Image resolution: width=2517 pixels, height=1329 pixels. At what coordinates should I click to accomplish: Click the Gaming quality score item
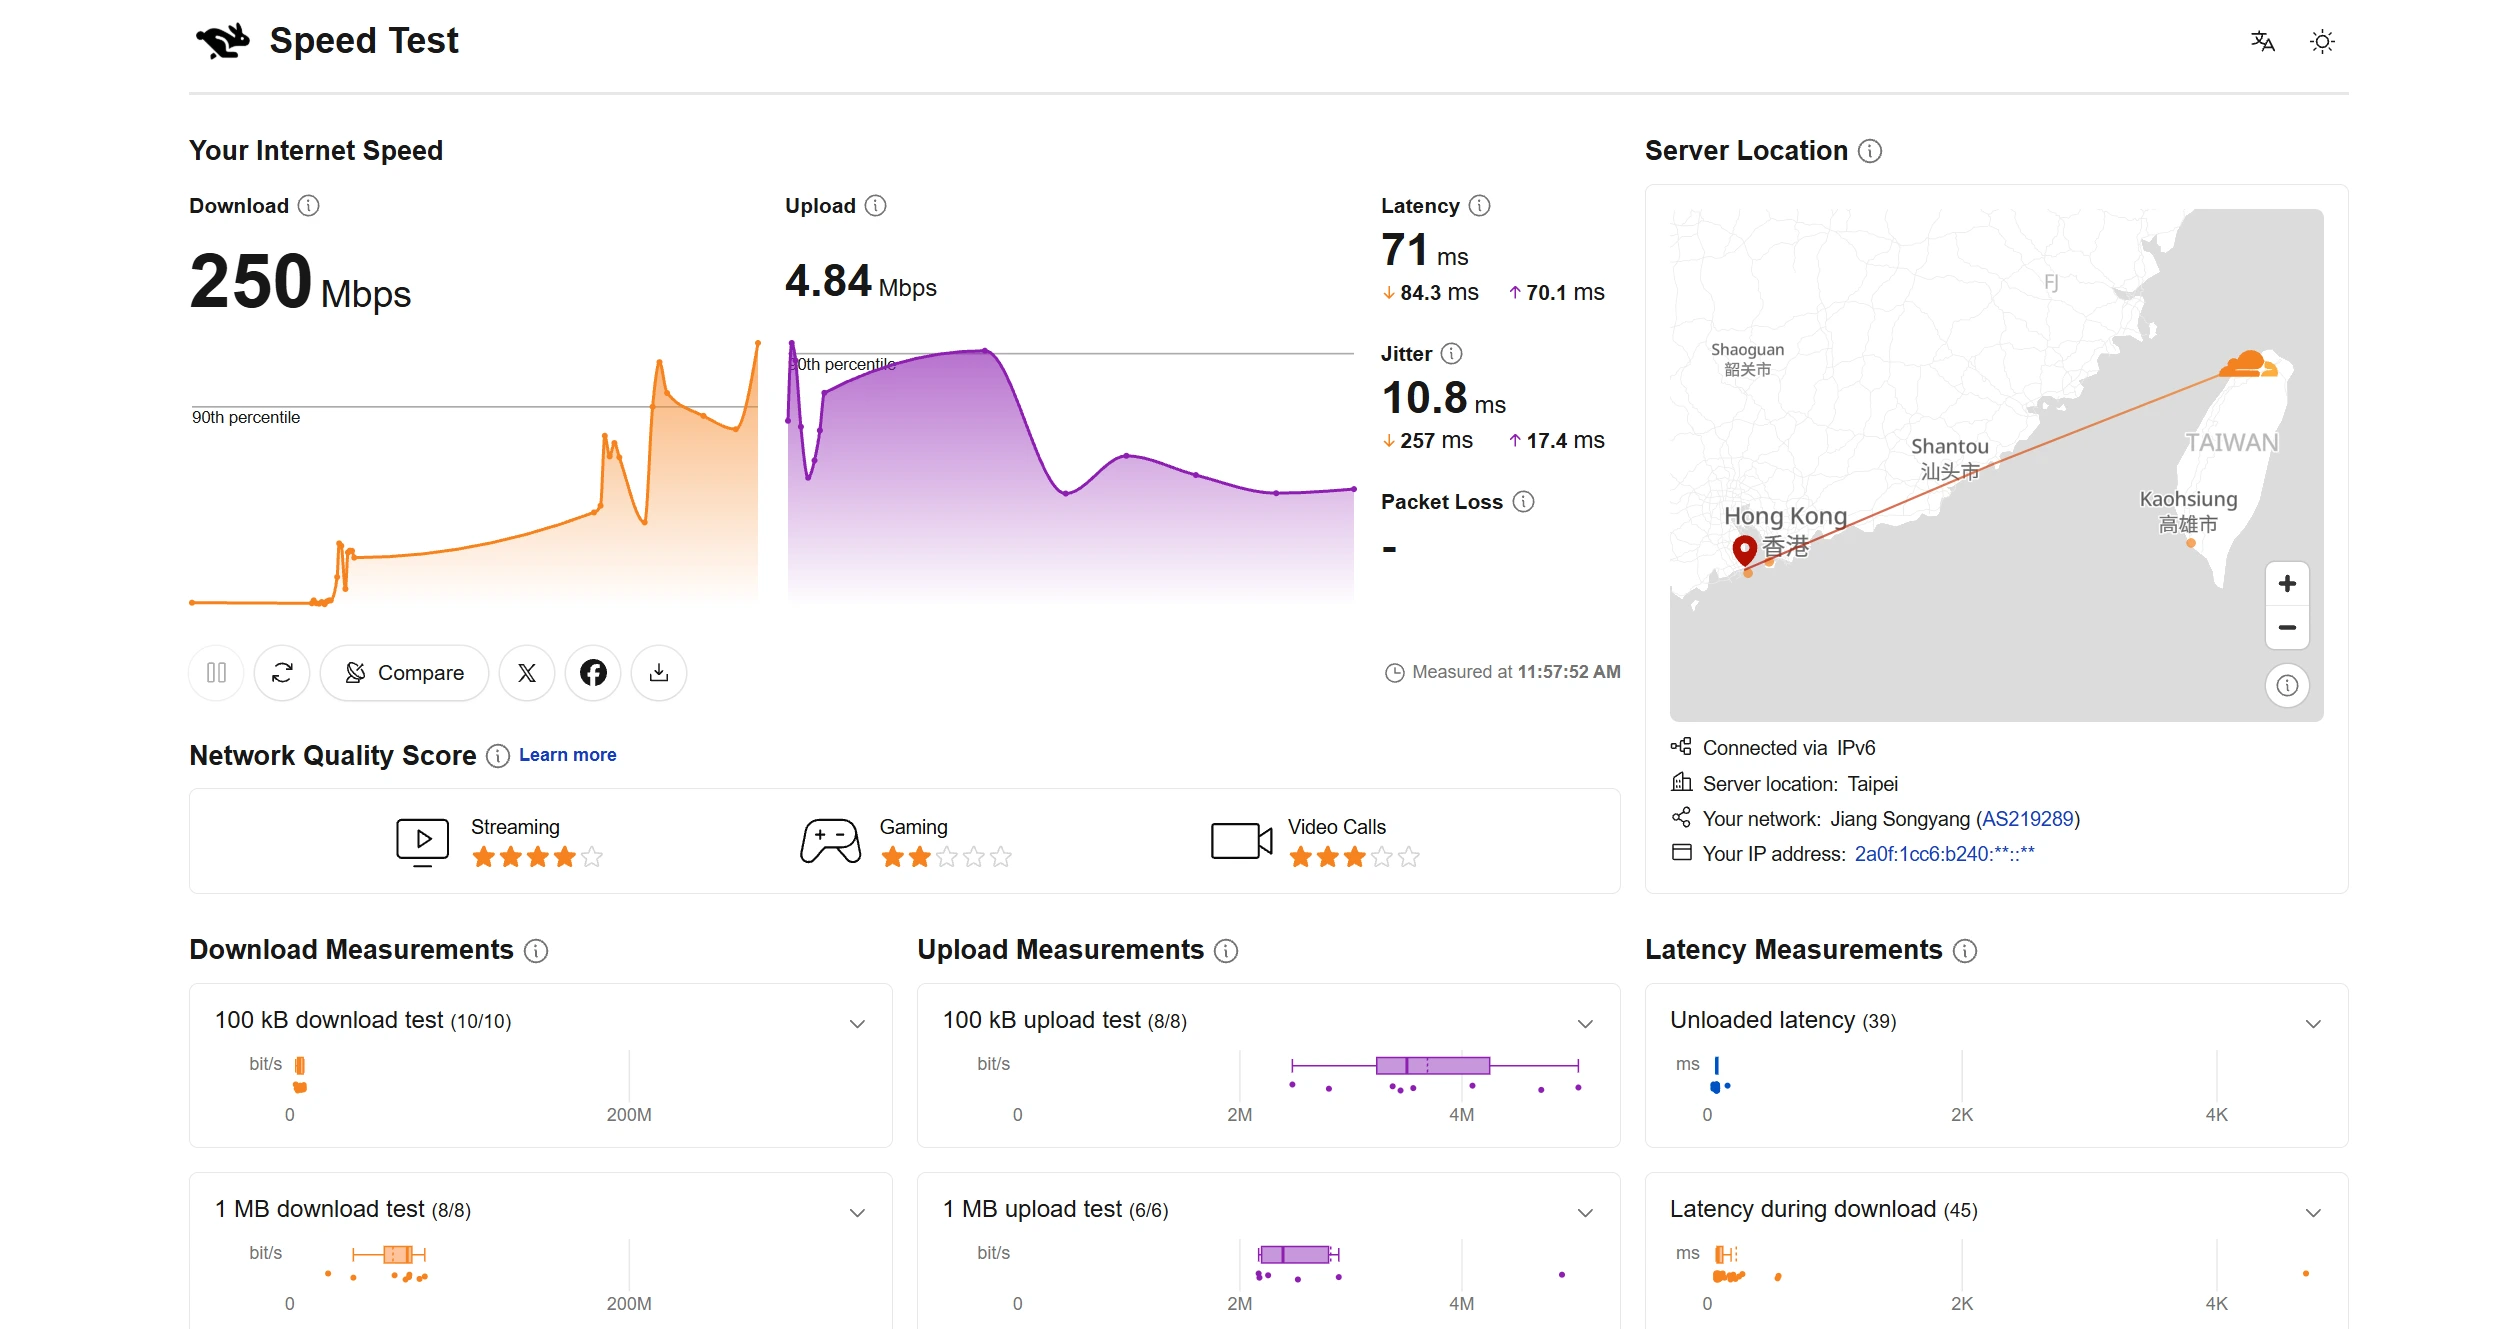coord(906,842)
